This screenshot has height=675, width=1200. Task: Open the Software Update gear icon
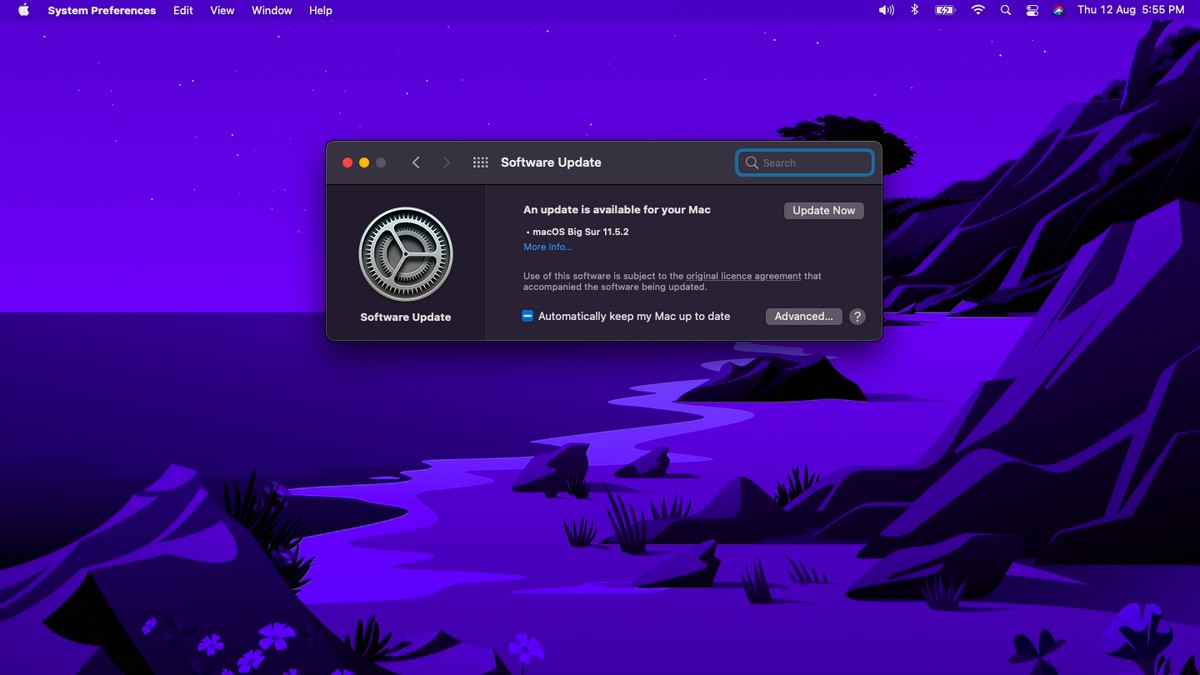[x=405, y=254]
